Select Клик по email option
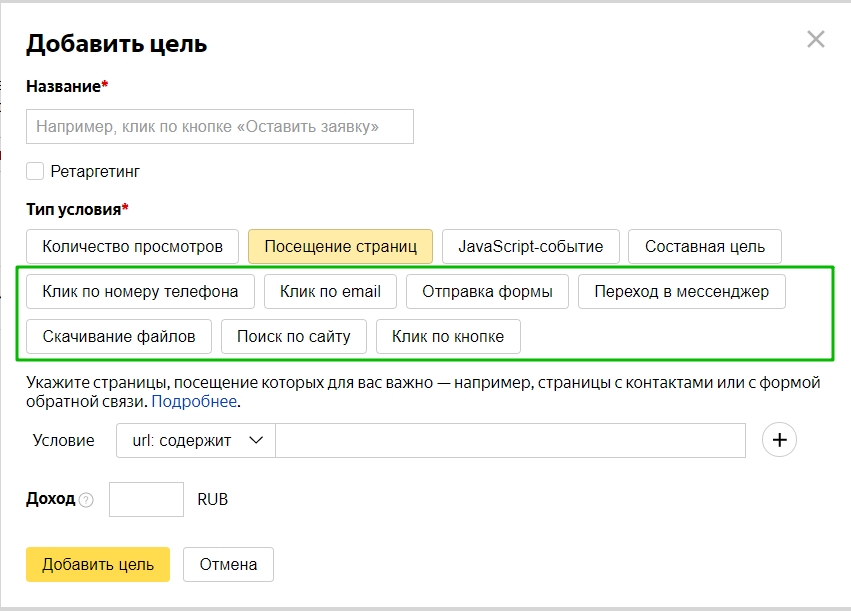 [331, 291]
